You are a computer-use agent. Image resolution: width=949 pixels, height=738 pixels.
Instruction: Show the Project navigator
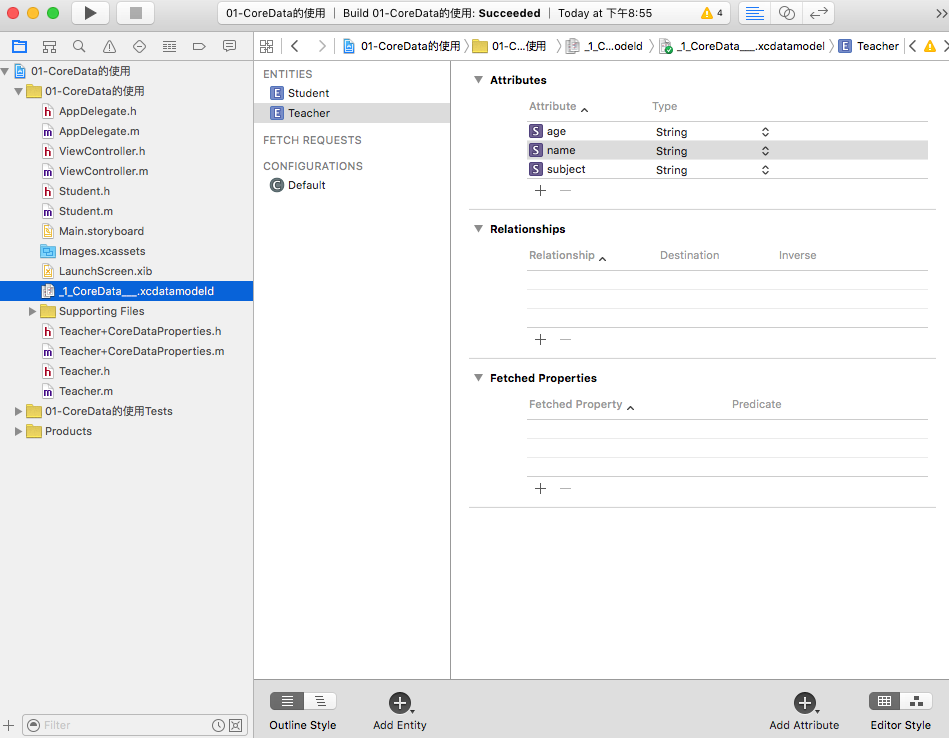(19, 46)
